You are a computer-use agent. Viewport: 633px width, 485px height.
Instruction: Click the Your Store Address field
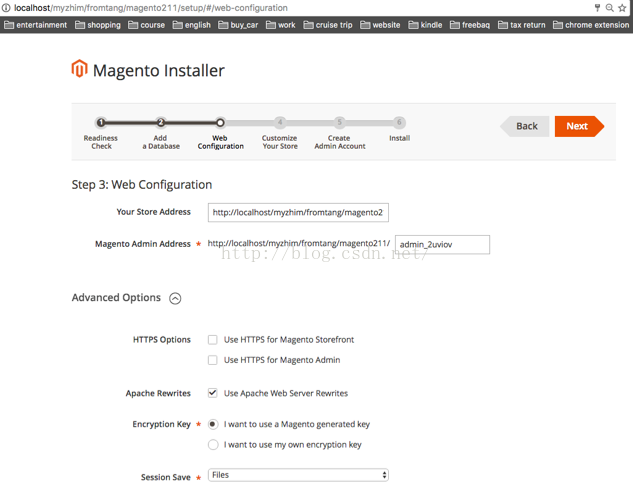[298, 212]
